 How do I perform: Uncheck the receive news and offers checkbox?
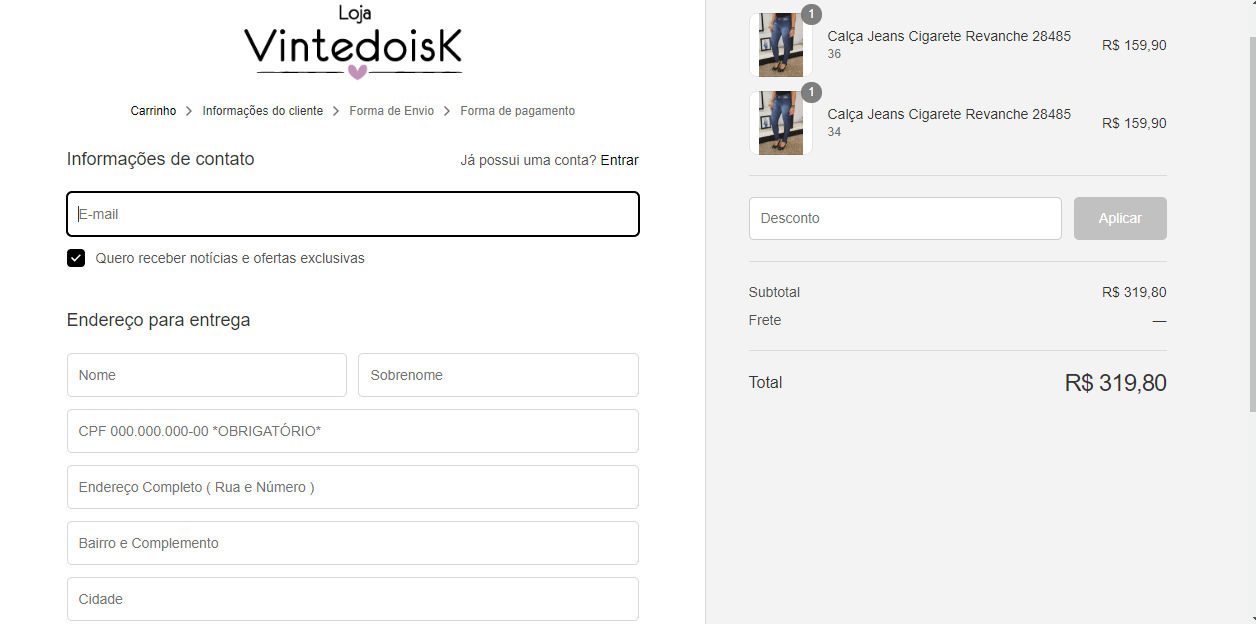[x=76, y=258]
